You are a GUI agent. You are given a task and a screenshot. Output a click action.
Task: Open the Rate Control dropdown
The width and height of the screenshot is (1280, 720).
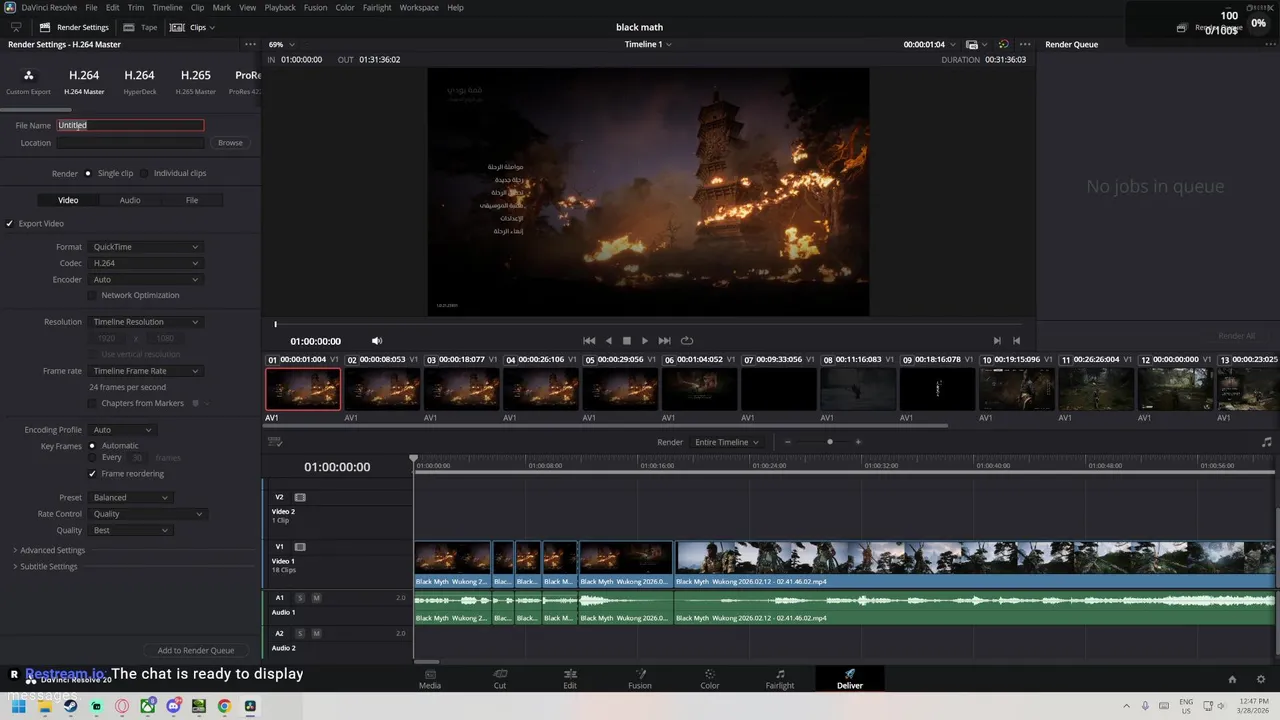[x=147, y=514]
